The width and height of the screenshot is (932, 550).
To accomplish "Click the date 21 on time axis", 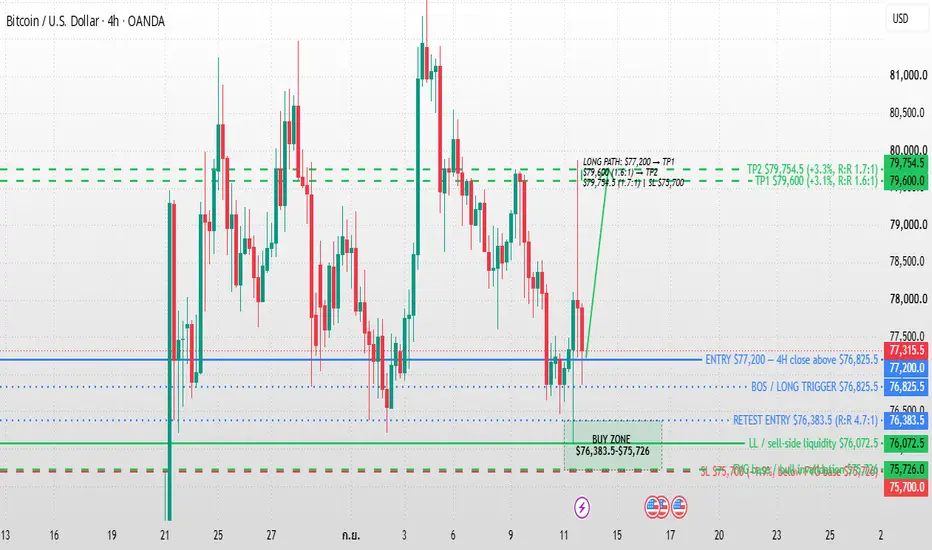I will 165,535.
